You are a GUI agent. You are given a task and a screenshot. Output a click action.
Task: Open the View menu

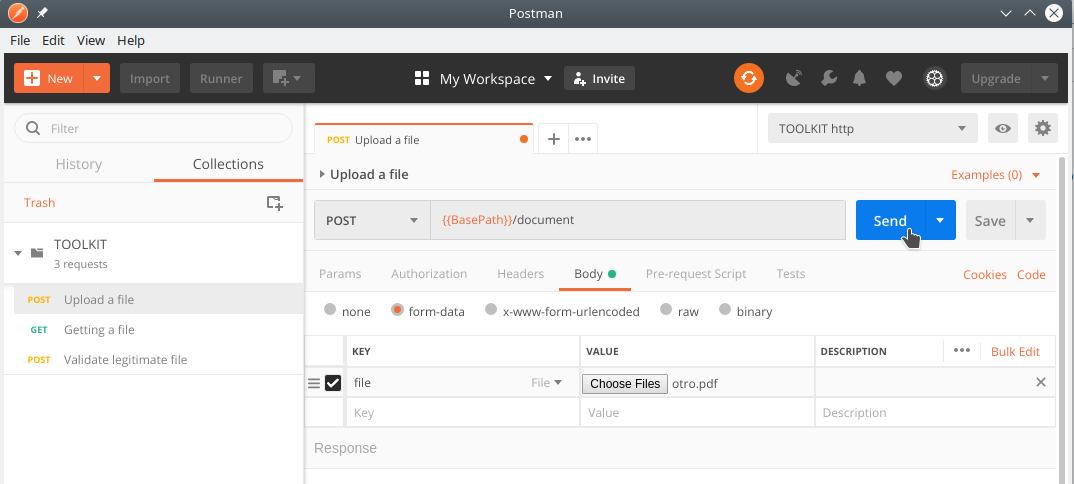91,40
